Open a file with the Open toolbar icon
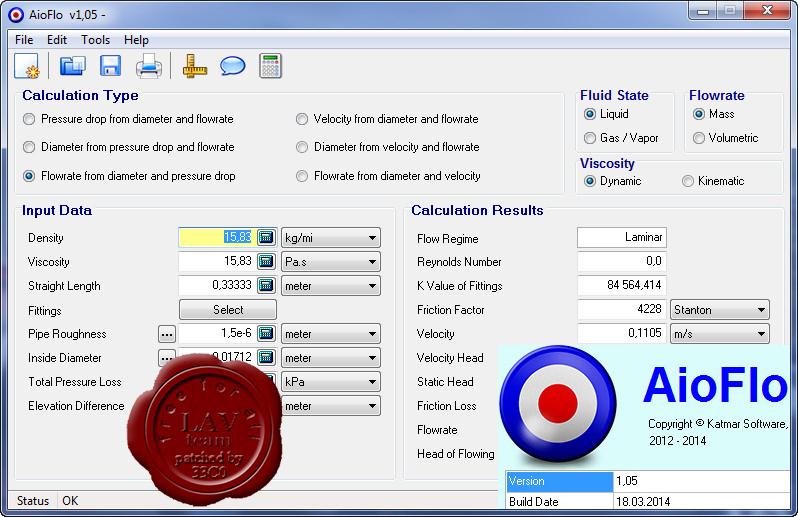This screenshot has width=798, height=517. pos(73,66)
